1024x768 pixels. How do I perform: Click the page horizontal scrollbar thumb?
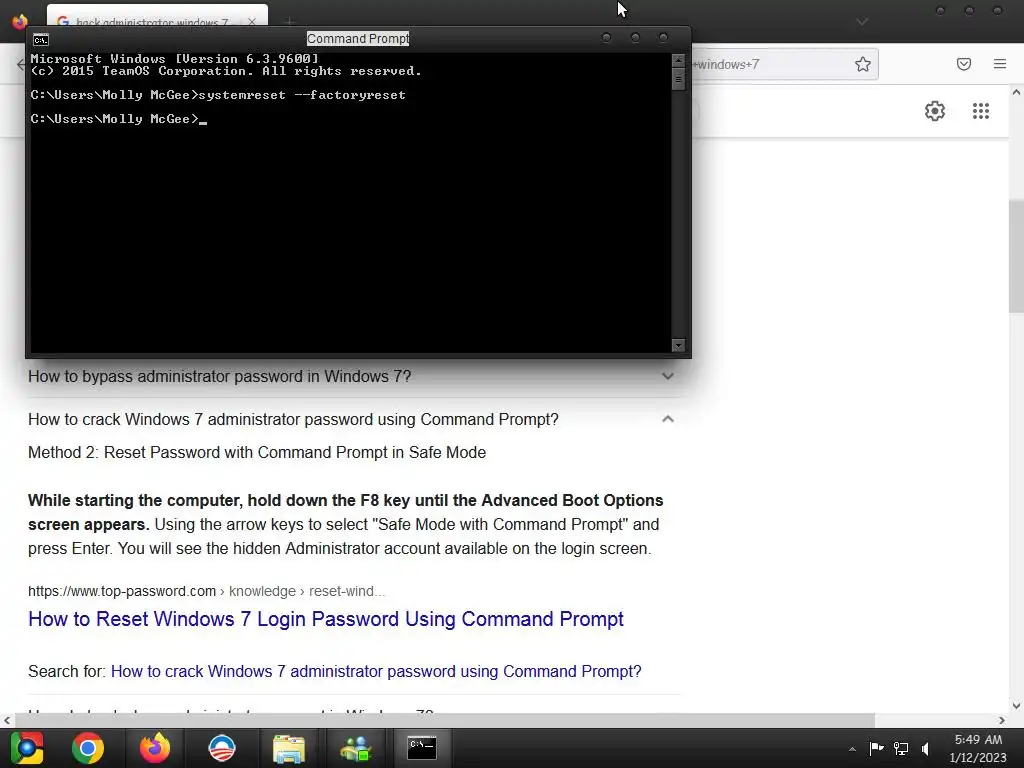tap(444, 720)
